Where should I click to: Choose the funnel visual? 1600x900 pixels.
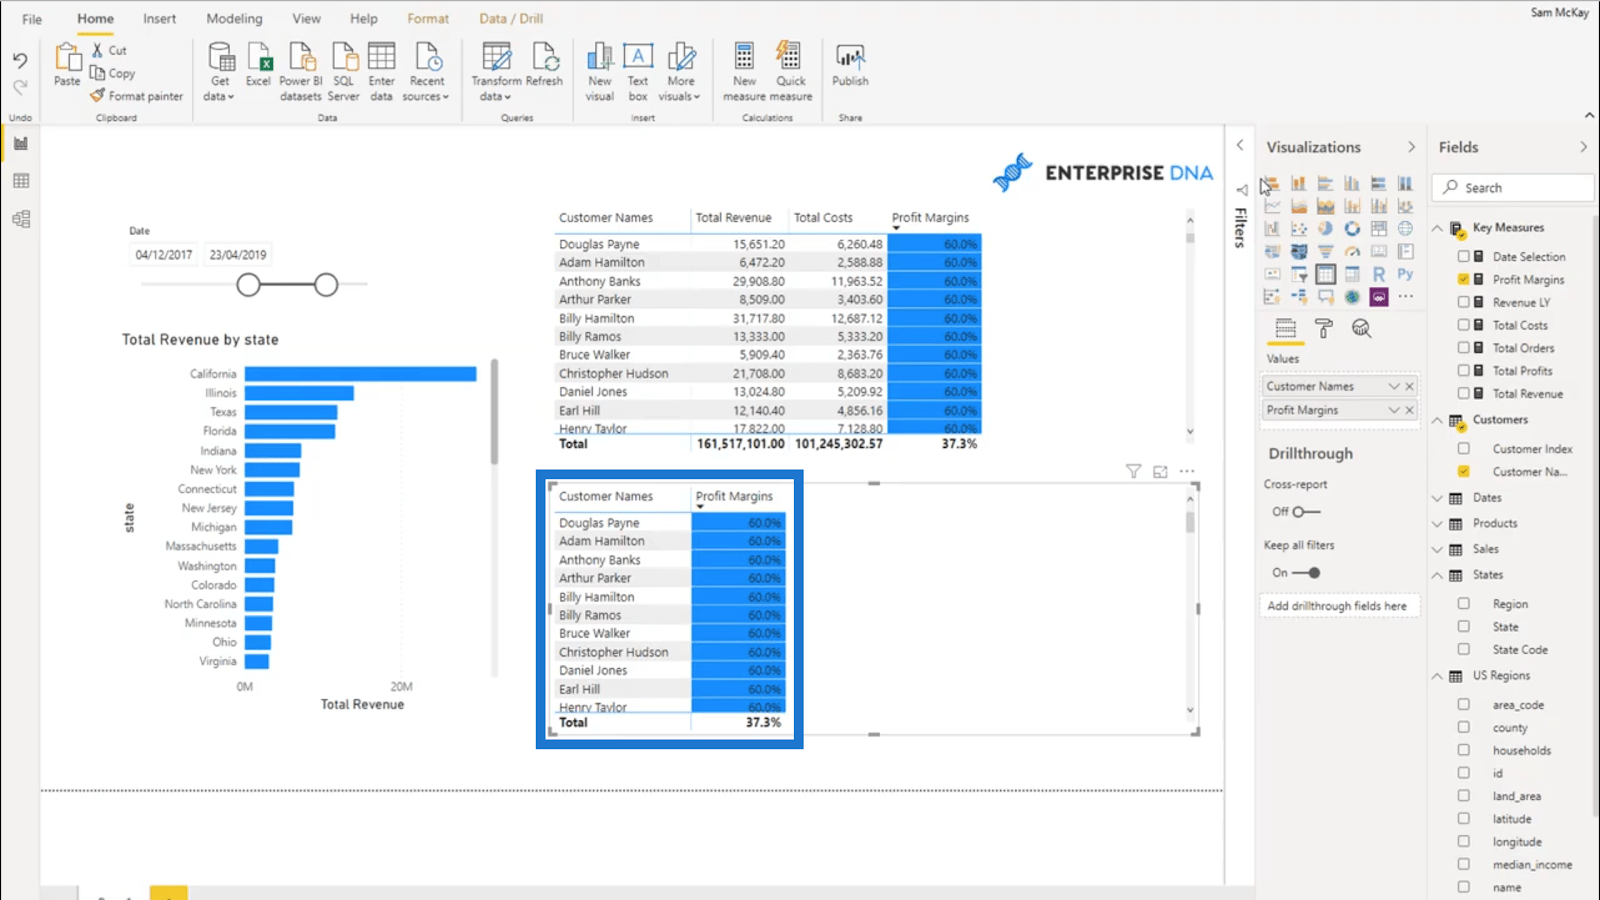1325,251
